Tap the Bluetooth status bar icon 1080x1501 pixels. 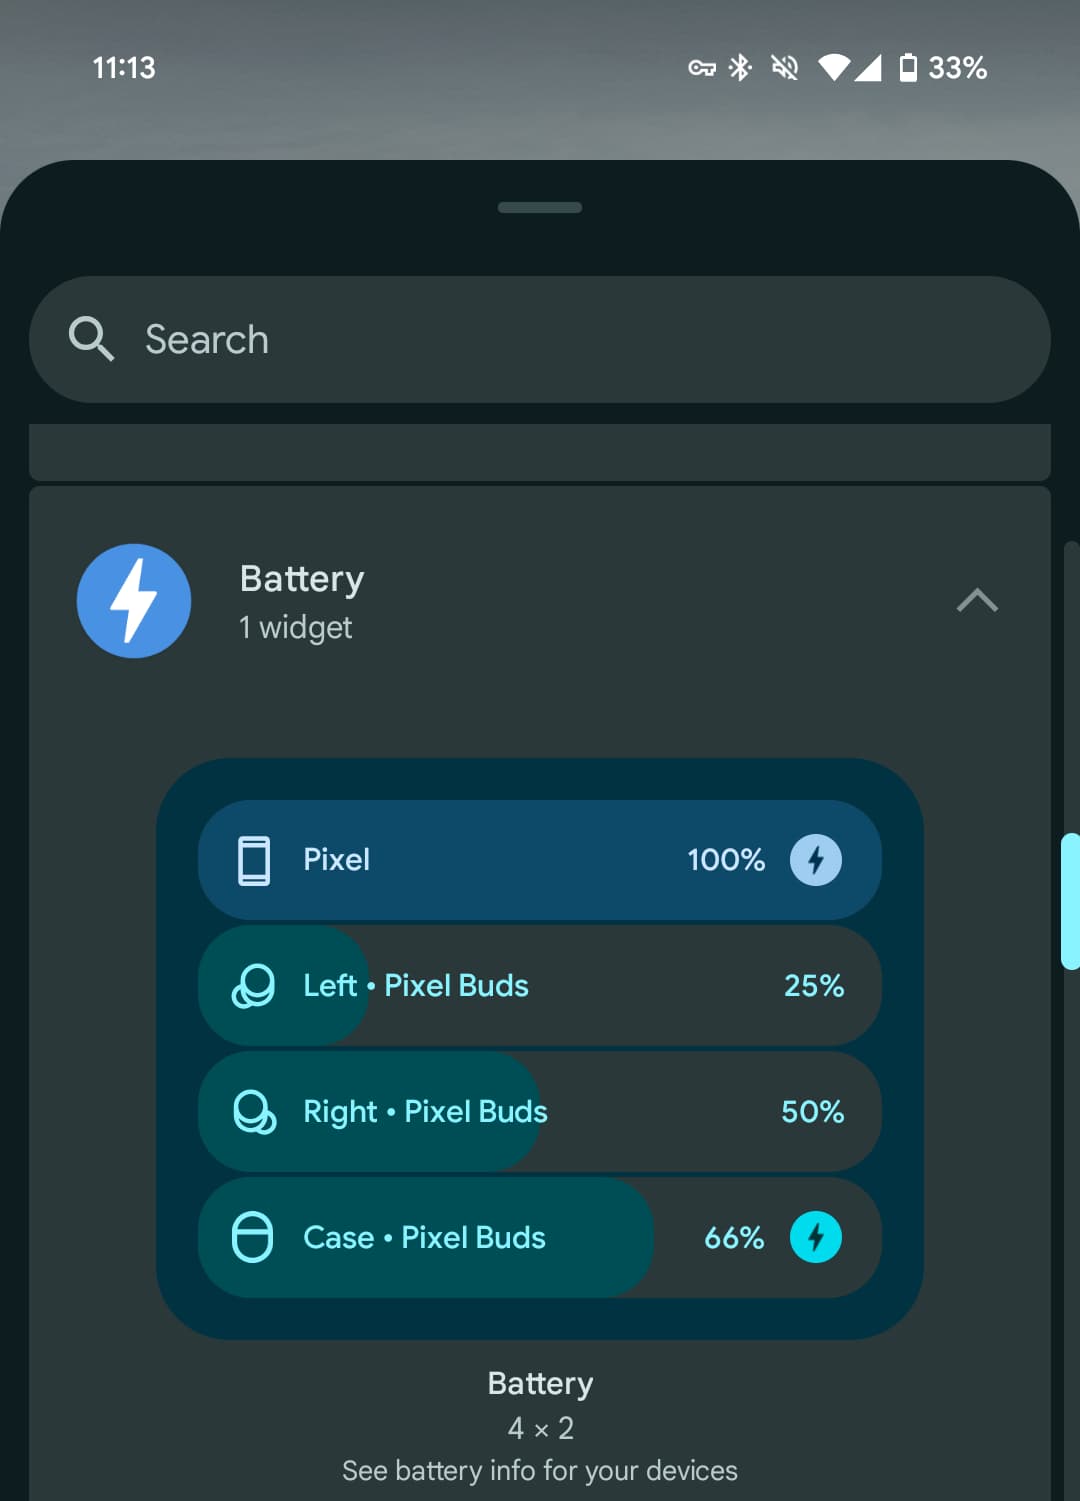coord(740,67)
